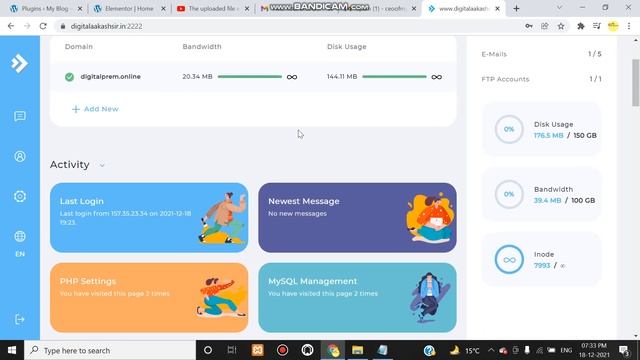The width and height of the screenshot is (640, 360).
Task: Open the PHP Settings card
Action: coord(149,298)
